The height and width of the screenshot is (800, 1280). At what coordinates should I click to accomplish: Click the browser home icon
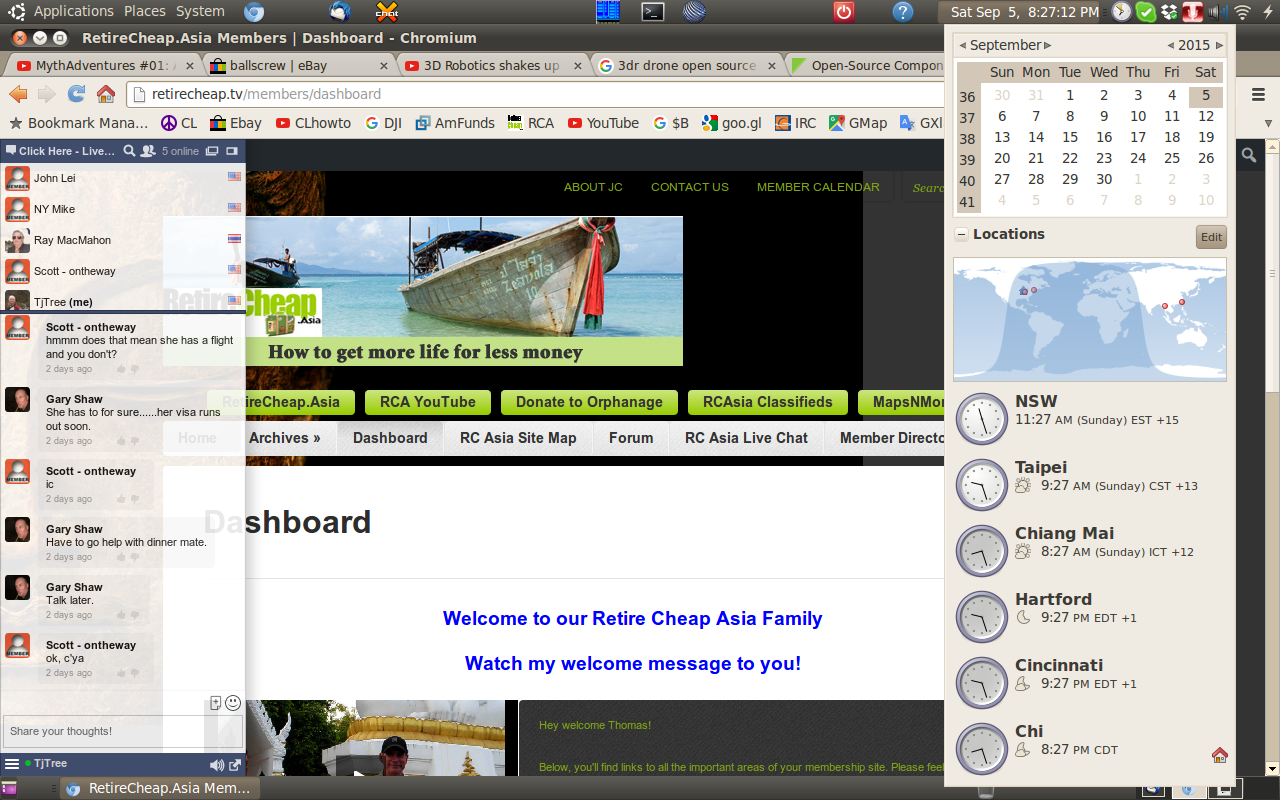(x=106, y=94)
